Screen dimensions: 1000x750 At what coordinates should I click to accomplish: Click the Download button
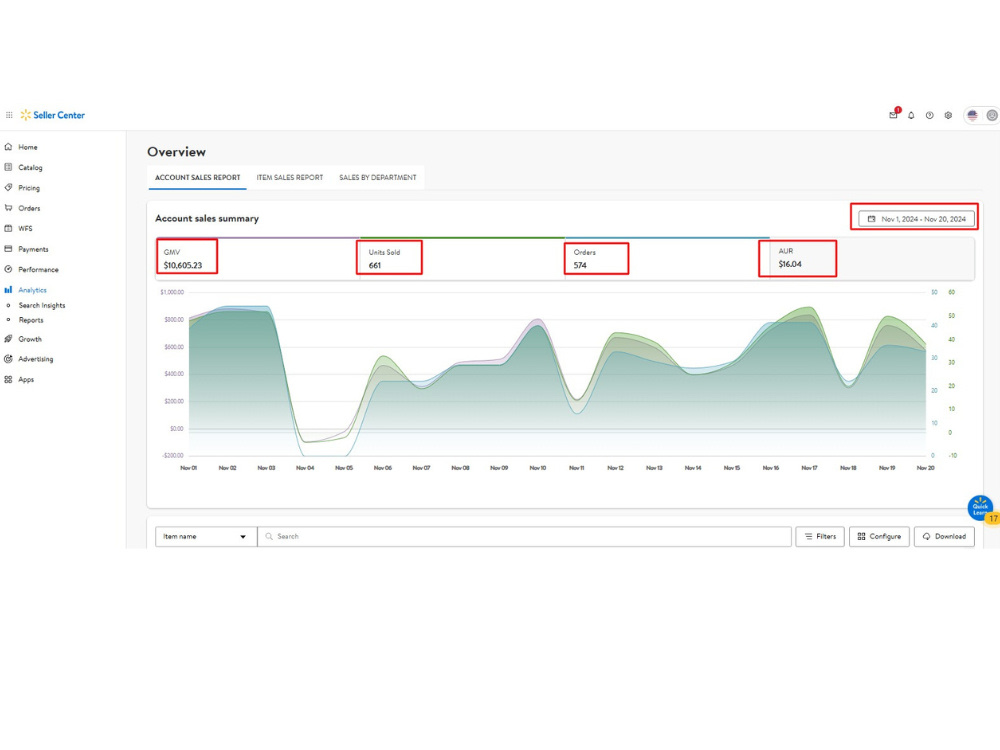(x=945, y=536)
